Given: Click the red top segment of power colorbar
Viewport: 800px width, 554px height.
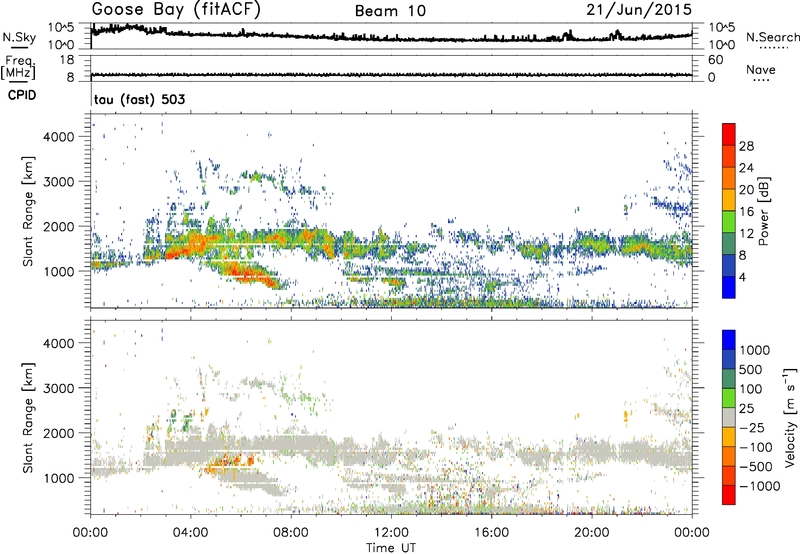Looking at the screenshot, I should click(729, 134).
